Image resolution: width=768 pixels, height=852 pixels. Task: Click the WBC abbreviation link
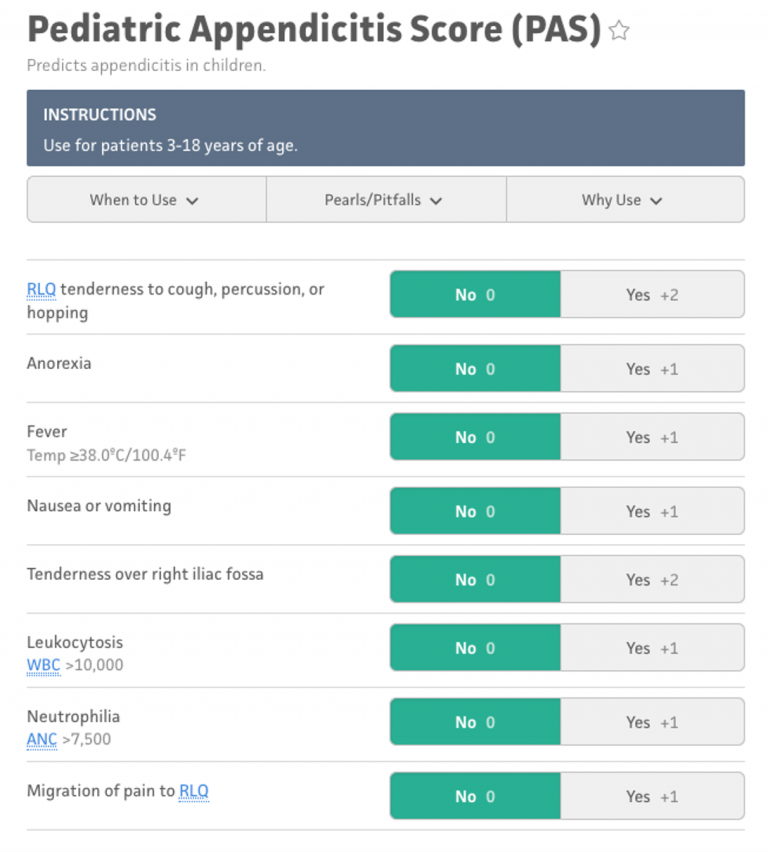tap(43, 665)
